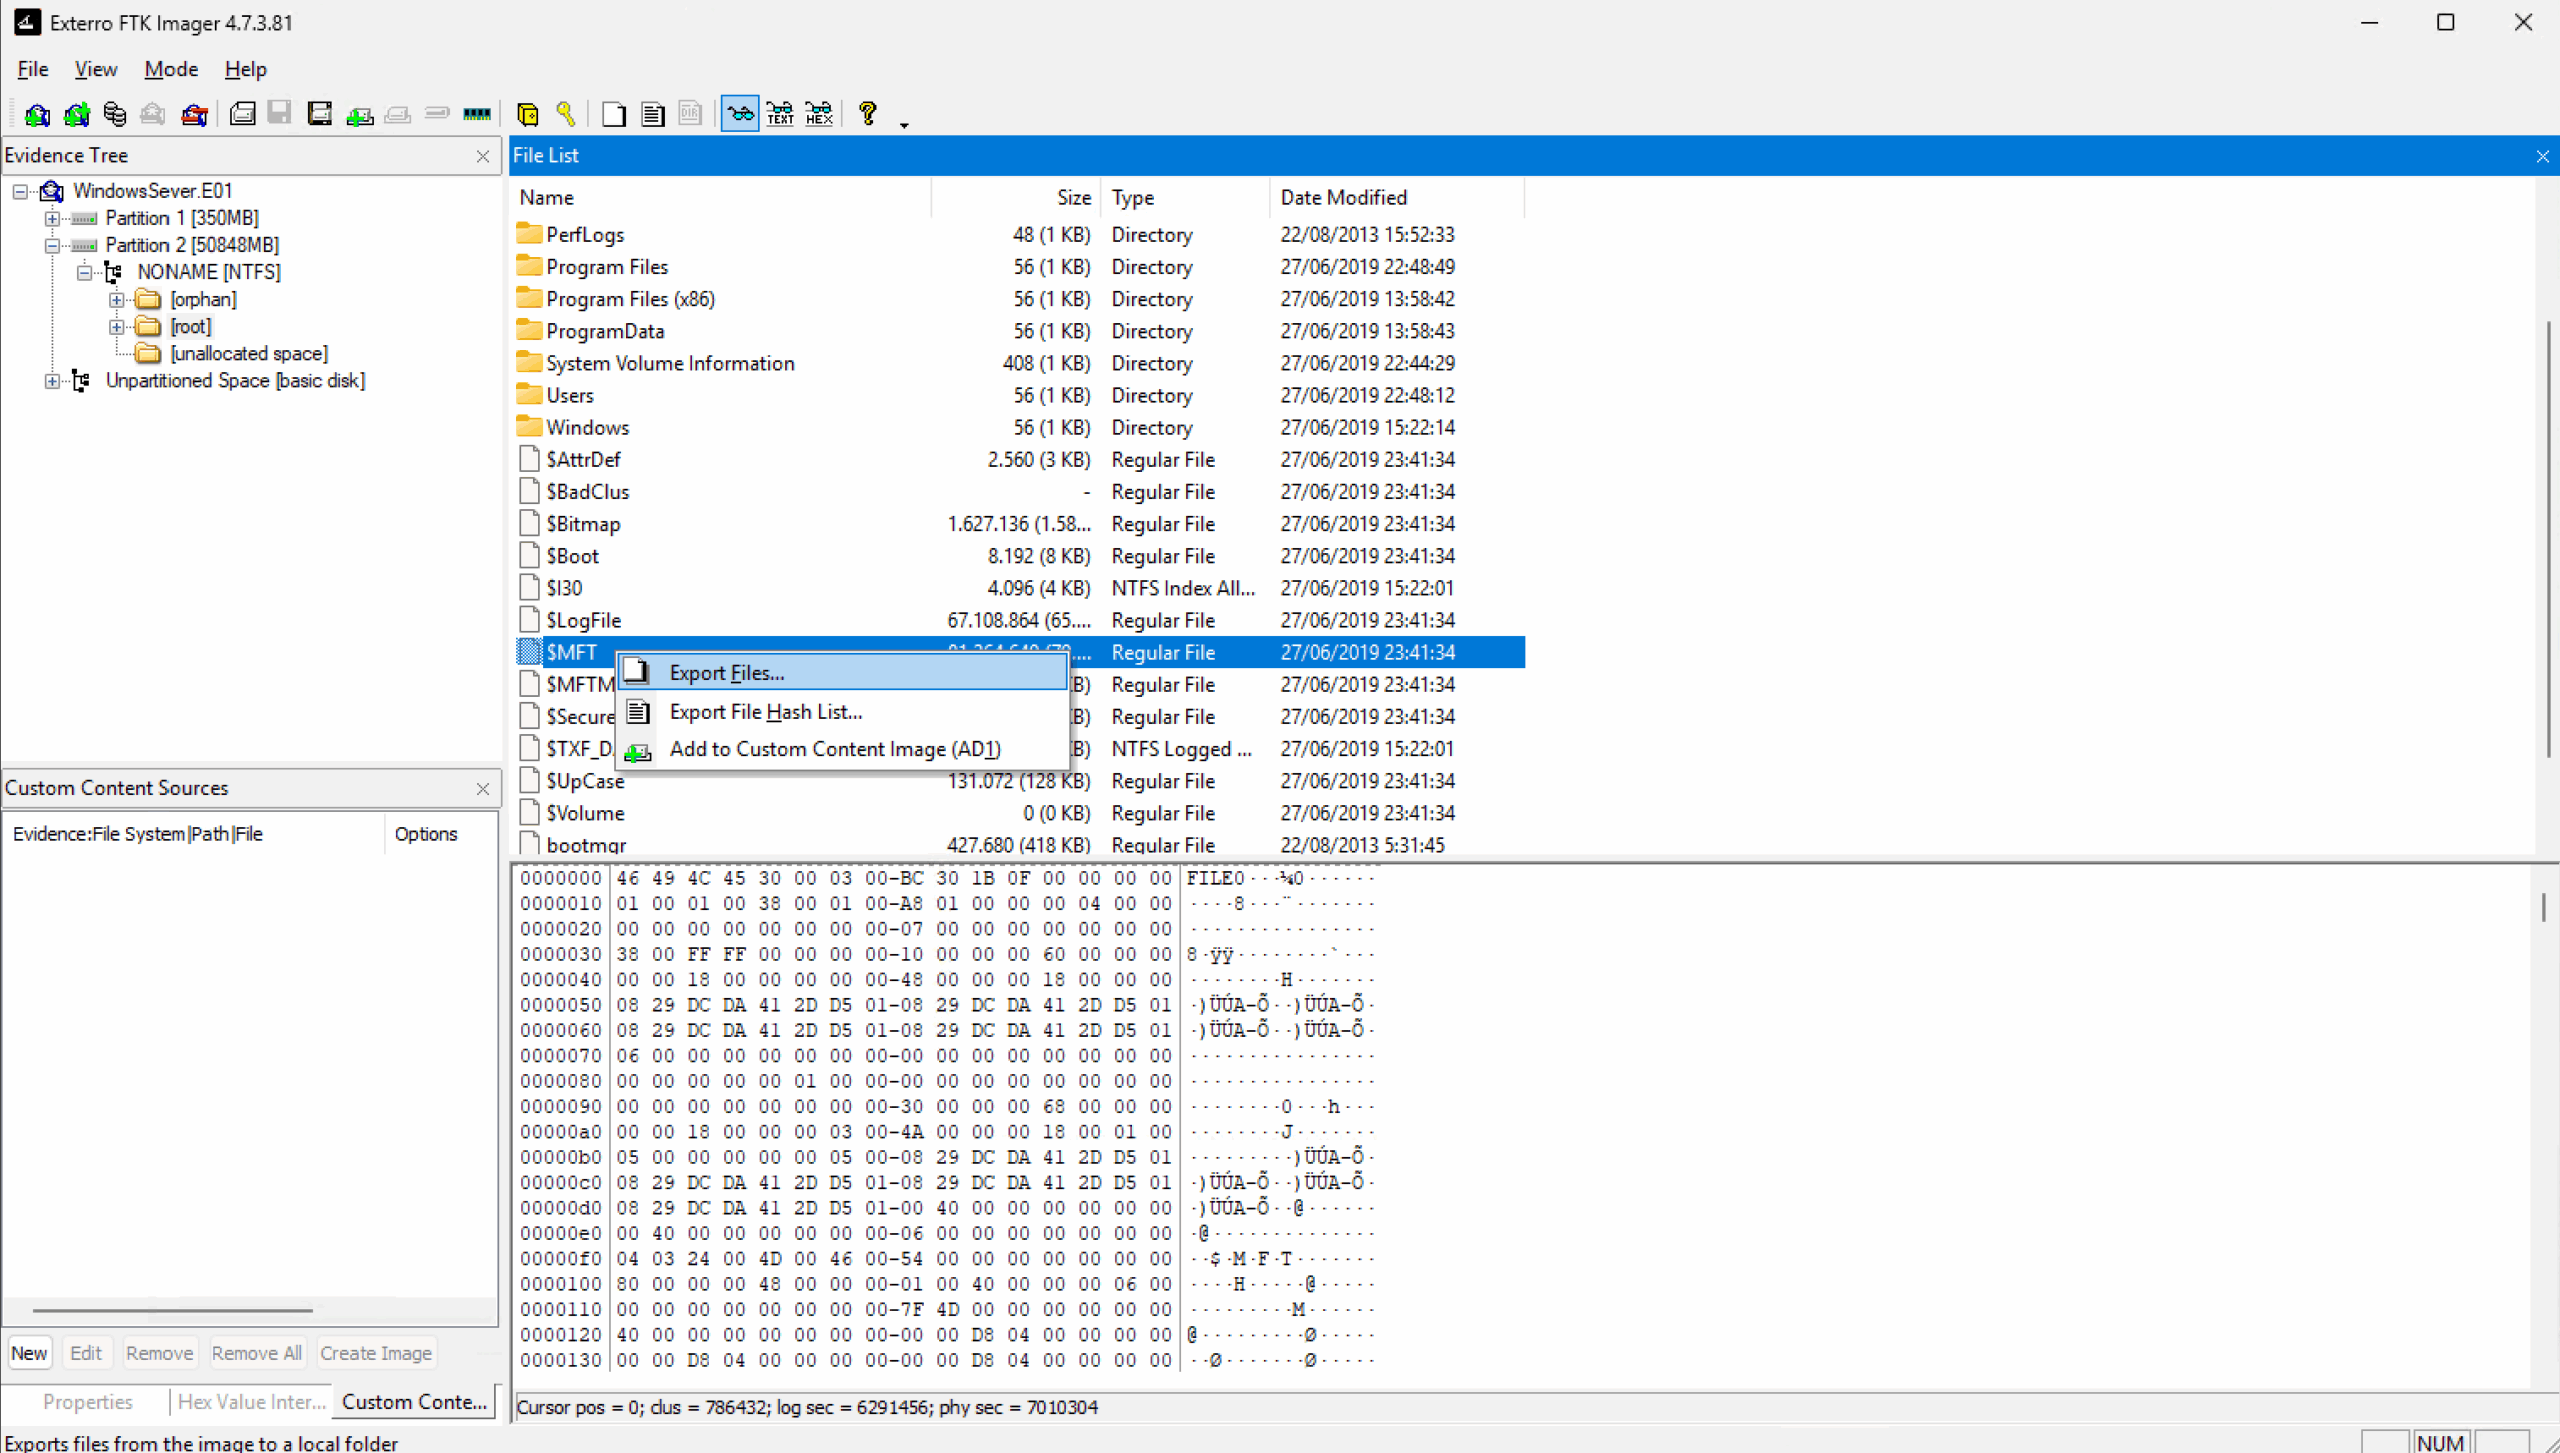Open the Mode menu
Viewport: 2560px width, 1453px height.
(x=171, y=69)
